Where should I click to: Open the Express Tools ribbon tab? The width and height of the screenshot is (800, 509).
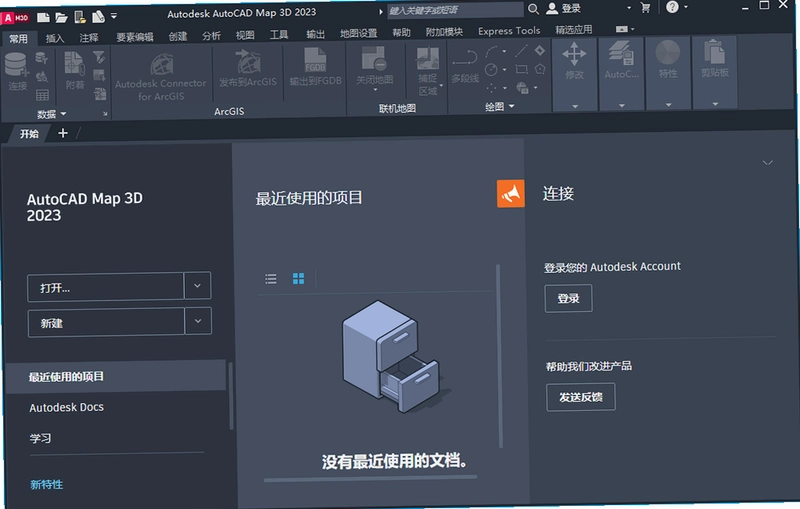pyautogui.click(x=509, y=31)
